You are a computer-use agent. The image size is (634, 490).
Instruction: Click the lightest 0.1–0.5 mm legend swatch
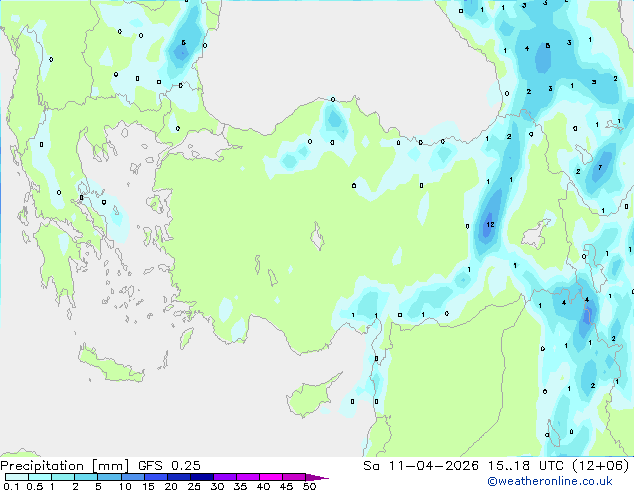pos(17,477)
